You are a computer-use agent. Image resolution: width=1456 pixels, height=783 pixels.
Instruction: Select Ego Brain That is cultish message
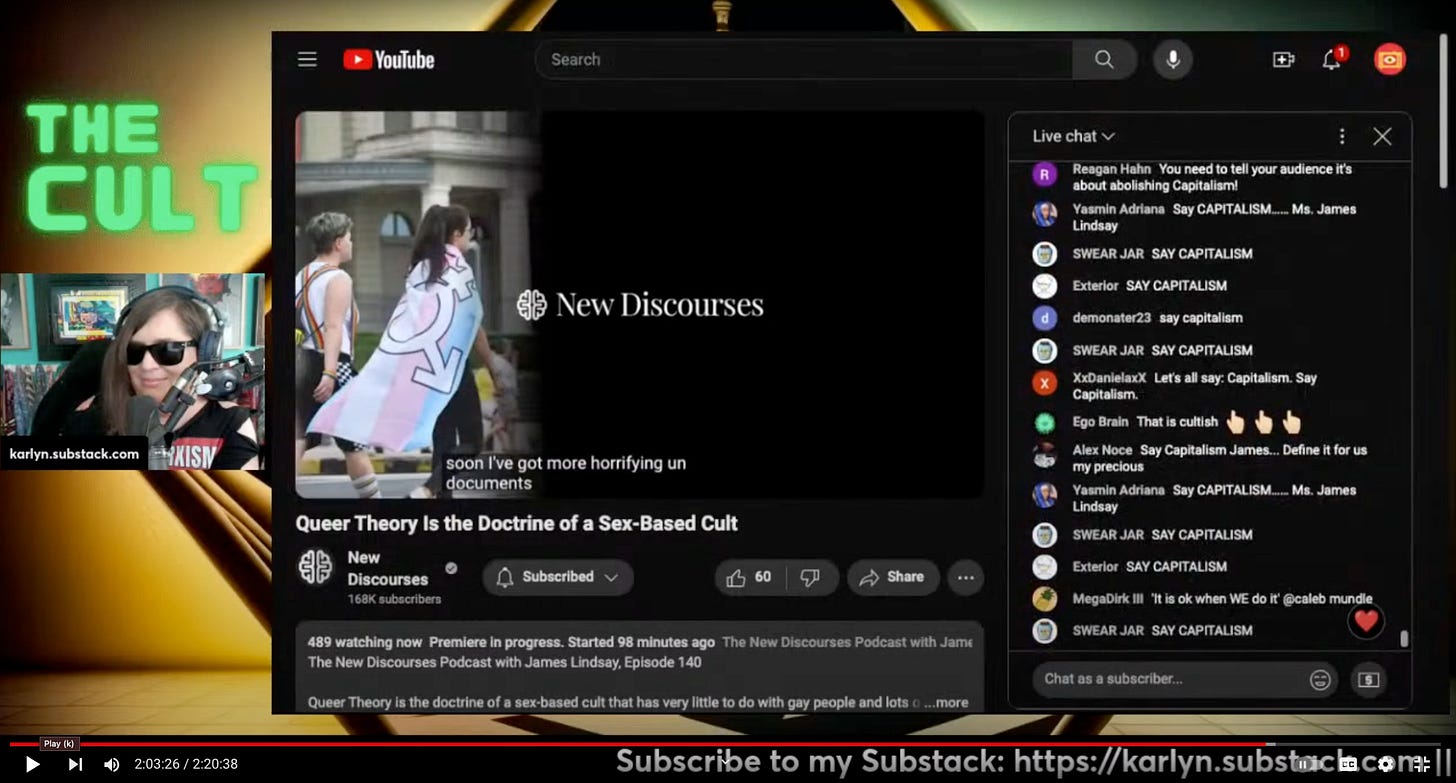[1177, 422]
